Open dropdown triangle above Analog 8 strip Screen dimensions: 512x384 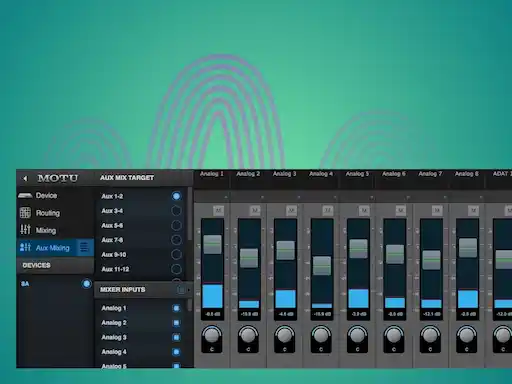[481, 197]
